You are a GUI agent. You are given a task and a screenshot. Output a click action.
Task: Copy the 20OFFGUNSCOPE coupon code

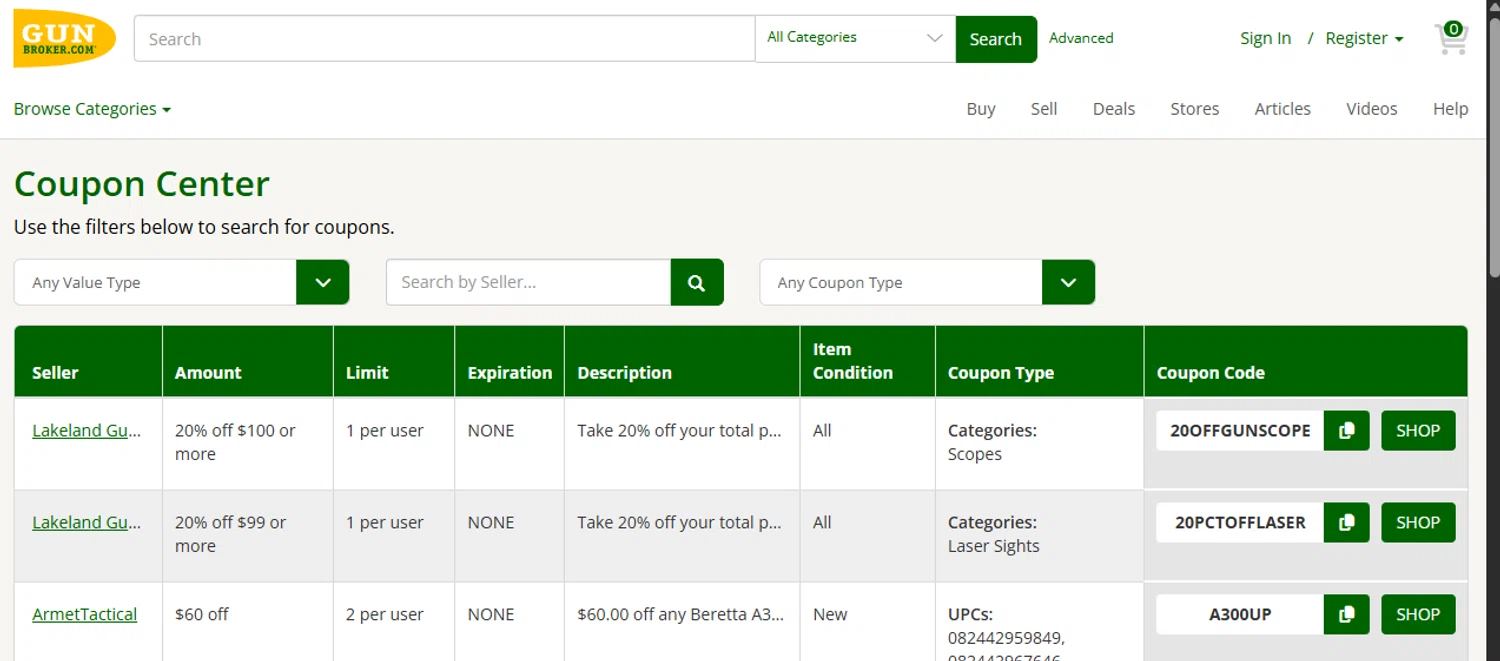(1346, 431)
